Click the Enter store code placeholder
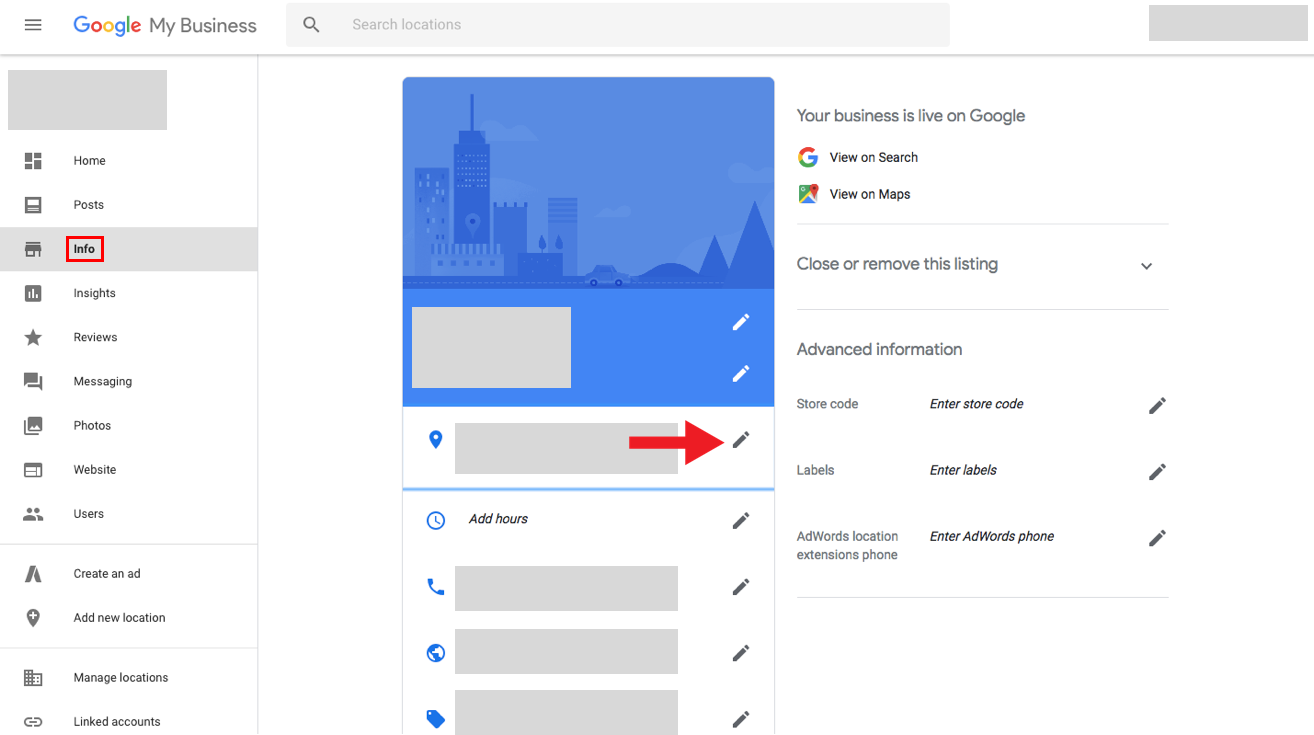 977,404
